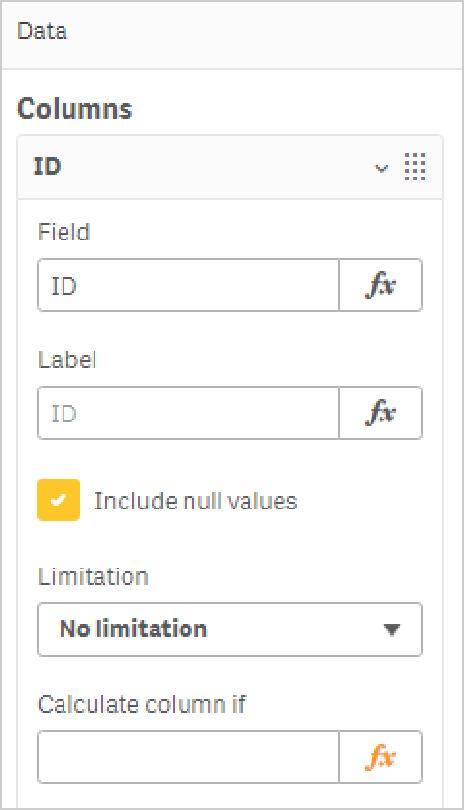The width and height of the screenshot is (464, 810).
Task: Click the No limitation dropdown arrow
Action: tap(392, 630)
